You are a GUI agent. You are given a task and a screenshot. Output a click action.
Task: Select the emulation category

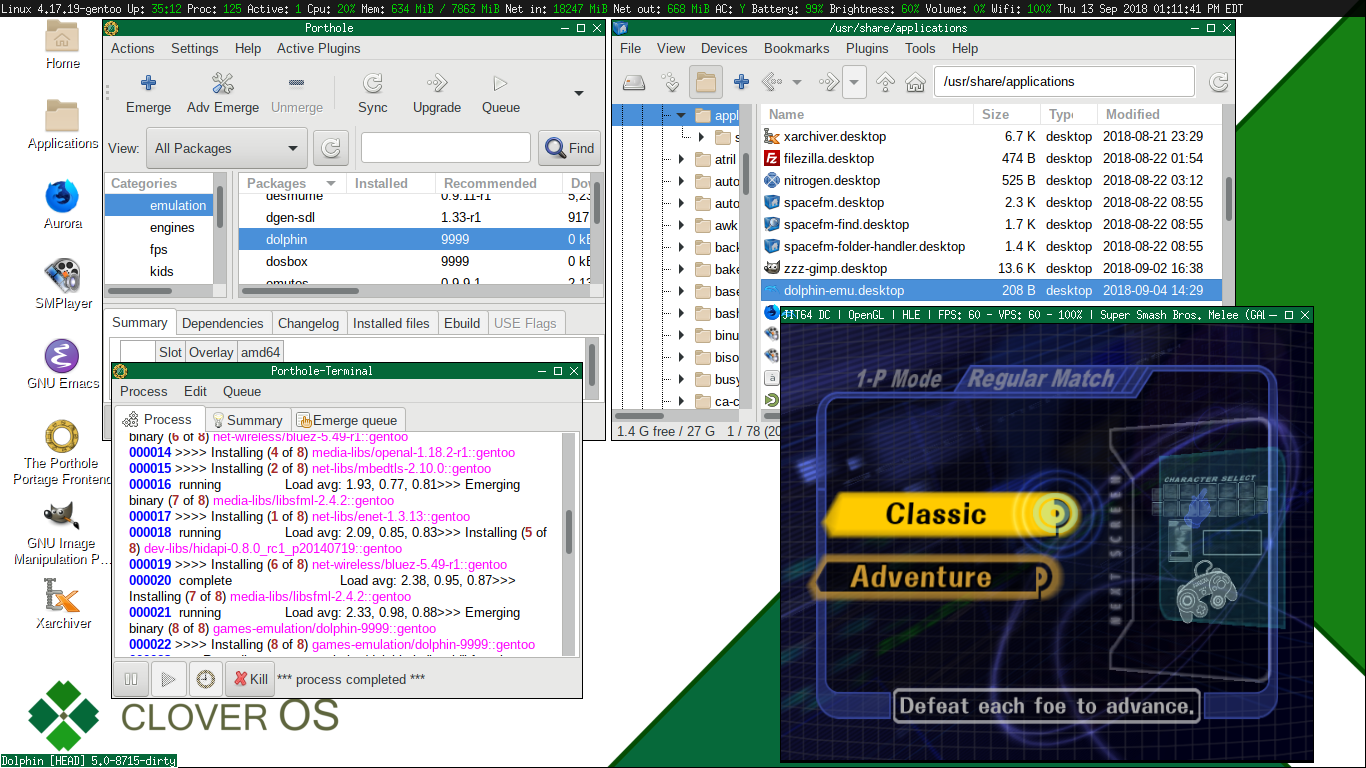(x=160, y=205)
